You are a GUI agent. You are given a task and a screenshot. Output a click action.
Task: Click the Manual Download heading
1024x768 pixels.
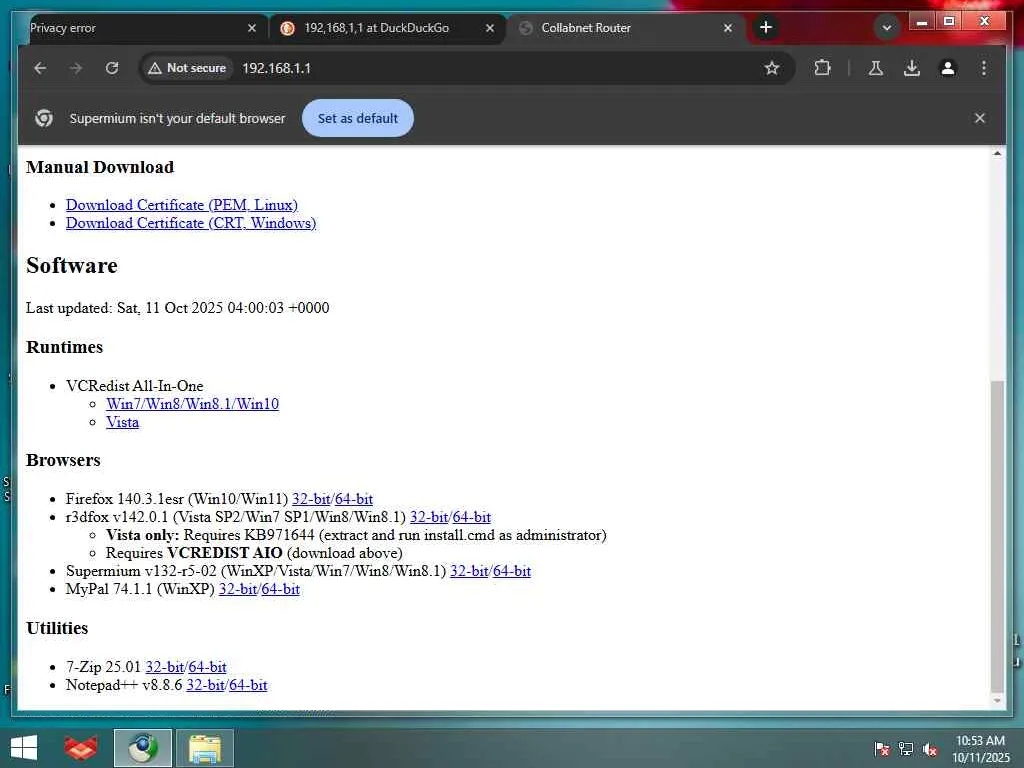[100, 167]
